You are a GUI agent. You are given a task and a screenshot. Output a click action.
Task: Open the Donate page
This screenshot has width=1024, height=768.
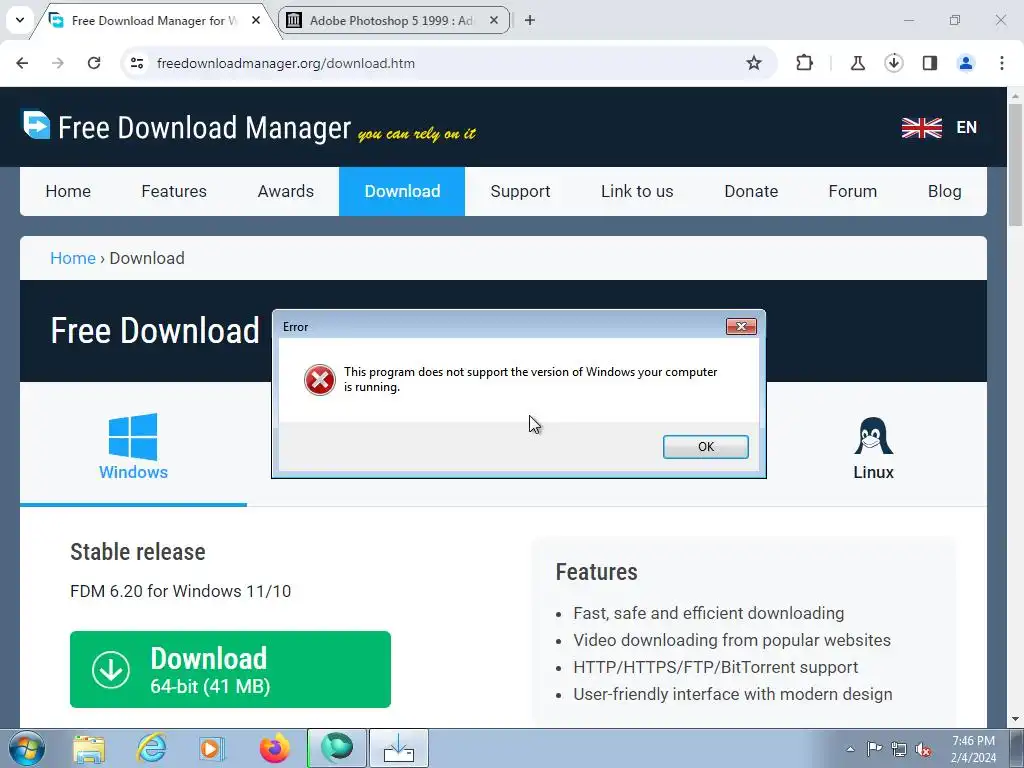[x=751, y=191]
